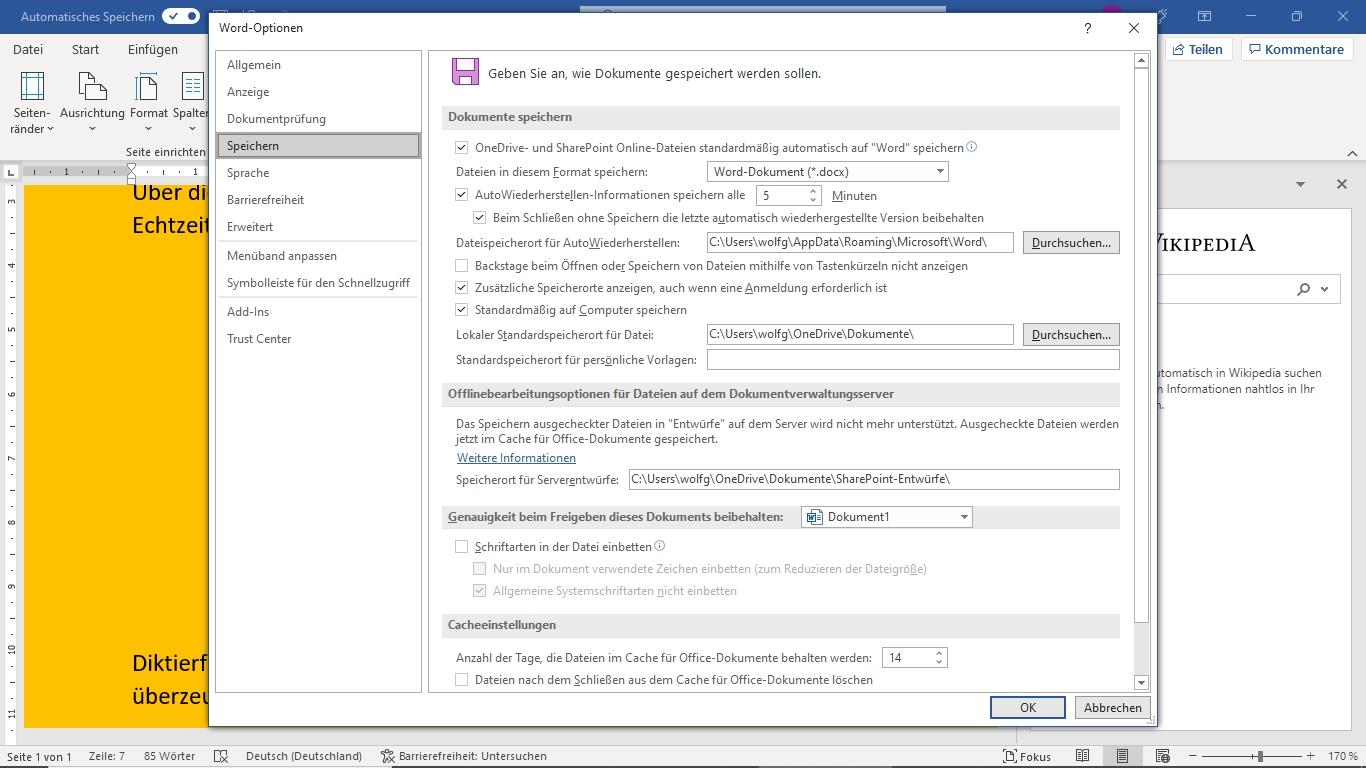Switch to the read mode view icon
The image size is (1366, 768).
[1082, 756]
